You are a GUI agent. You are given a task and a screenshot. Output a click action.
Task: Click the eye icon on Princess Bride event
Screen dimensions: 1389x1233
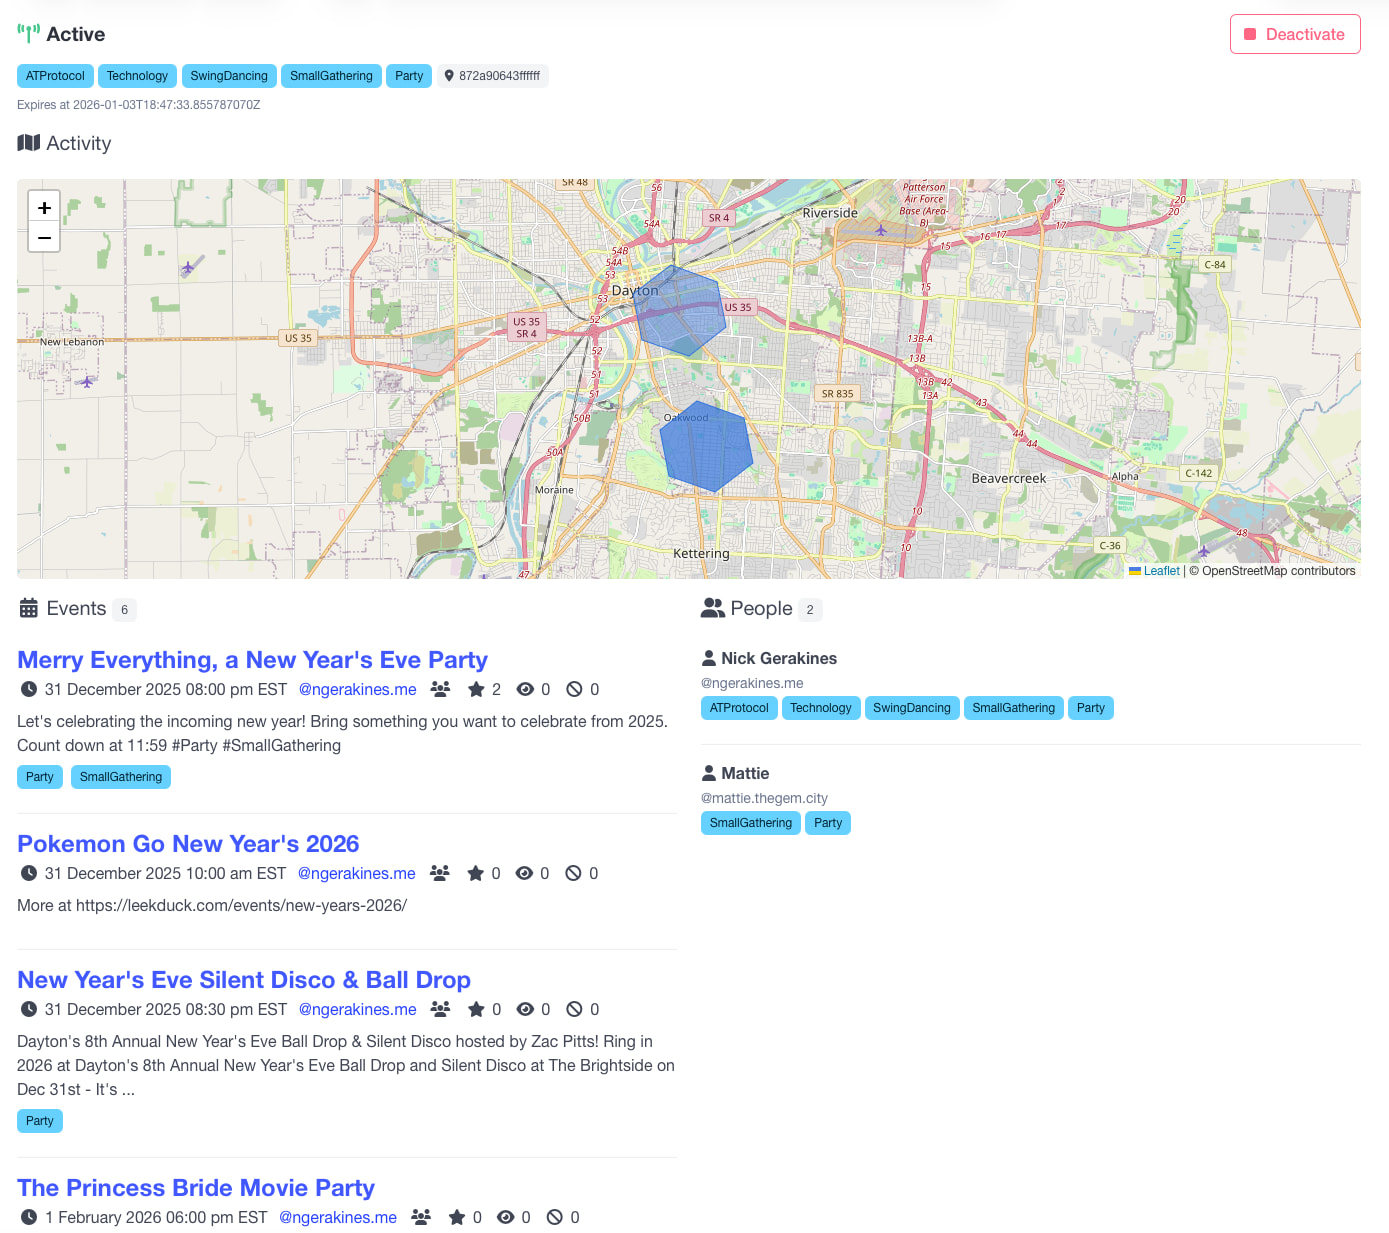pyautogui.click(x=506, y=1217)
